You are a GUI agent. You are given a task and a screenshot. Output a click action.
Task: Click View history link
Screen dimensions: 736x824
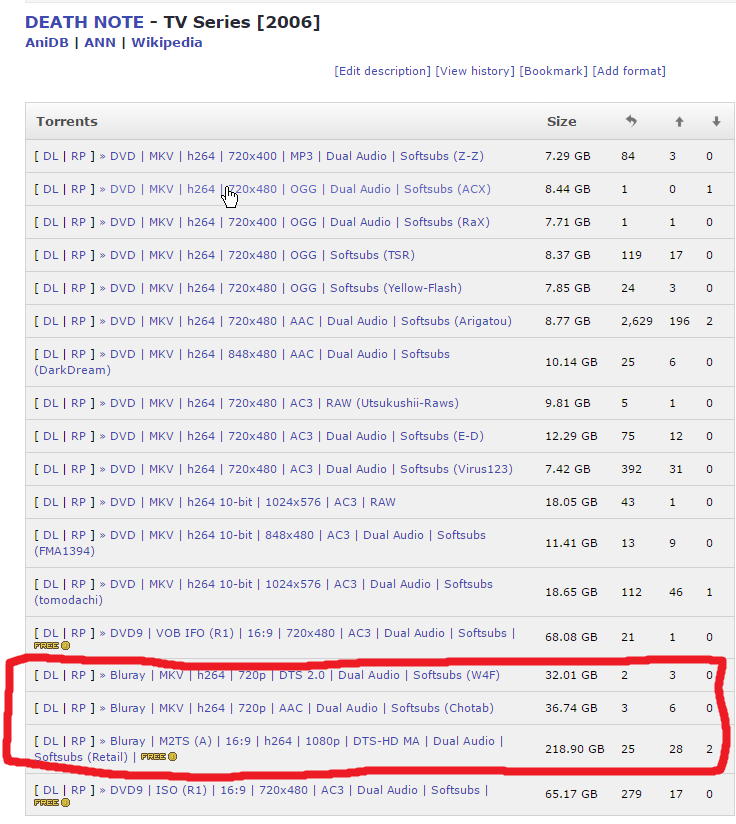coord(475,71)
